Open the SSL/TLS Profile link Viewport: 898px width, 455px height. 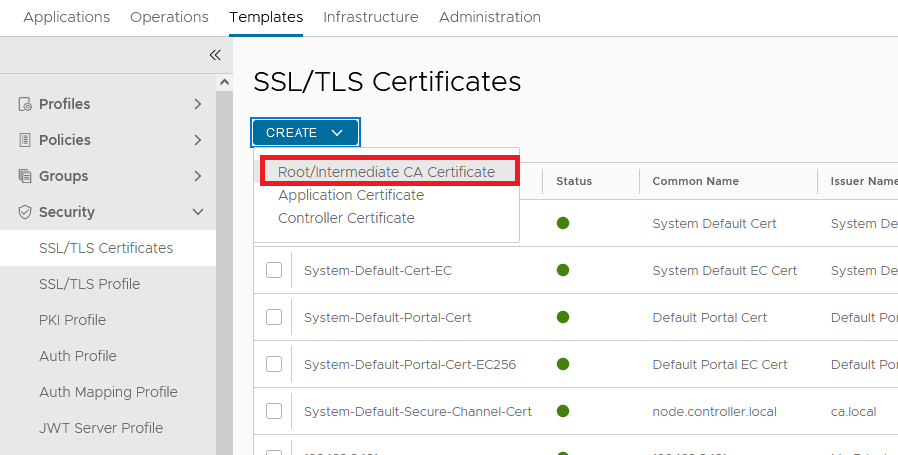pos(89,284)
